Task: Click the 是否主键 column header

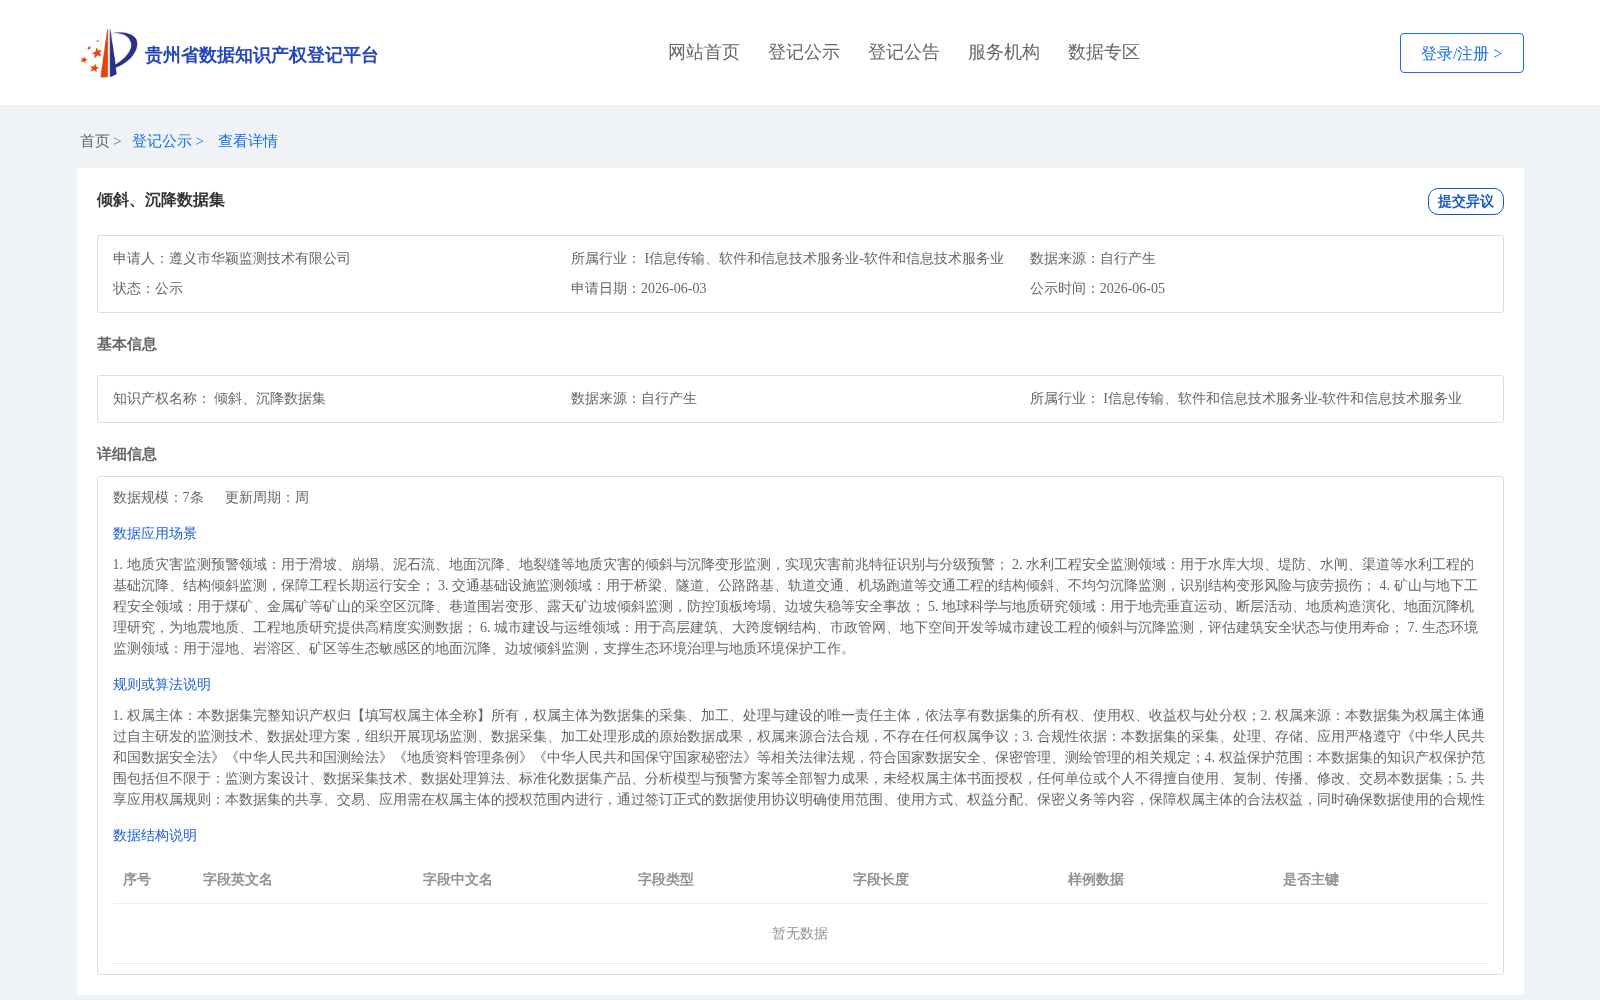Action: tap(1311, 879)
